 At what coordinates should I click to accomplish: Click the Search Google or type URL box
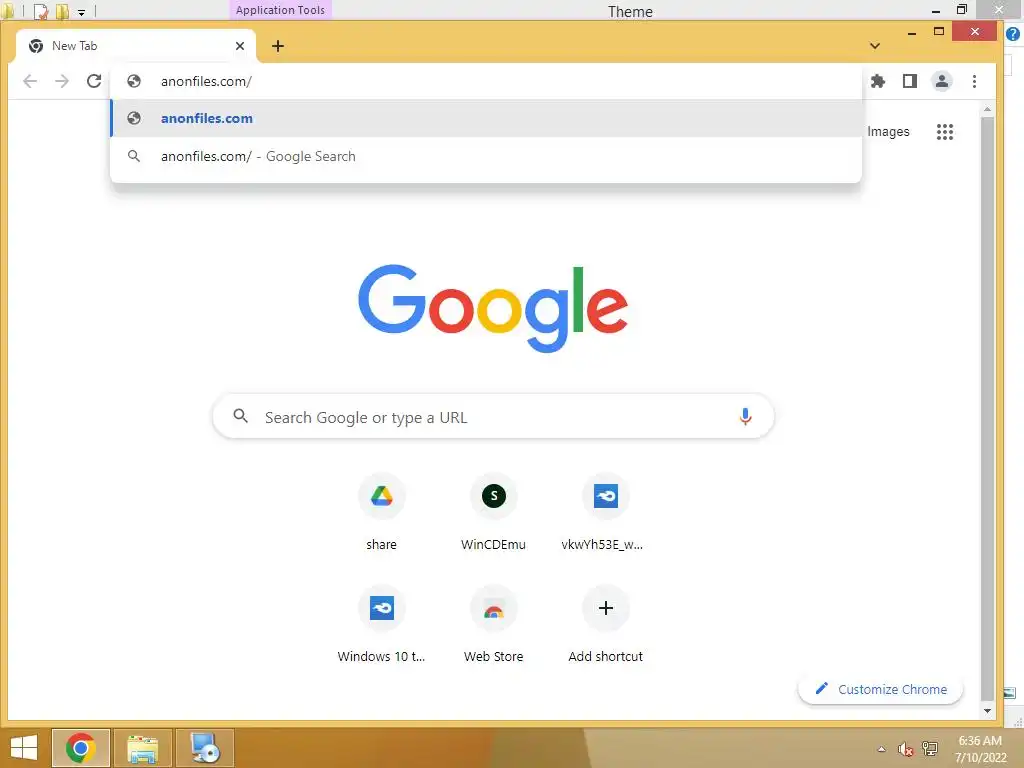tap(493, 417)
